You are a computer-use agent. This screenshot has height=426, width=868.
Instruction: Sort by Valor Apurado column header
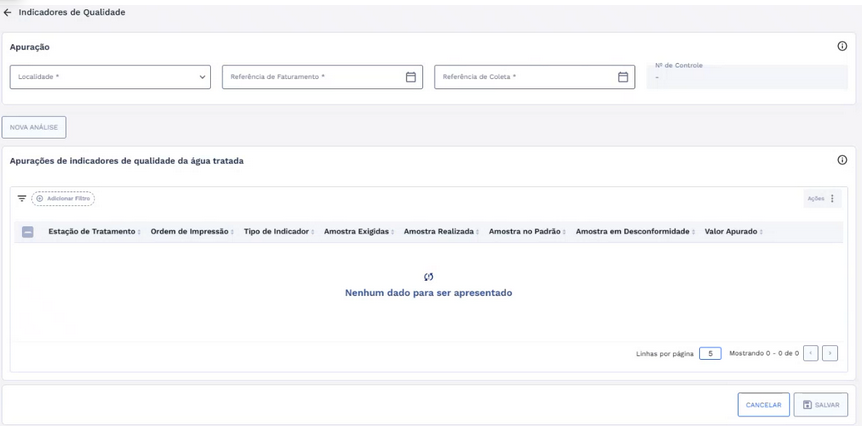[731, 232]
